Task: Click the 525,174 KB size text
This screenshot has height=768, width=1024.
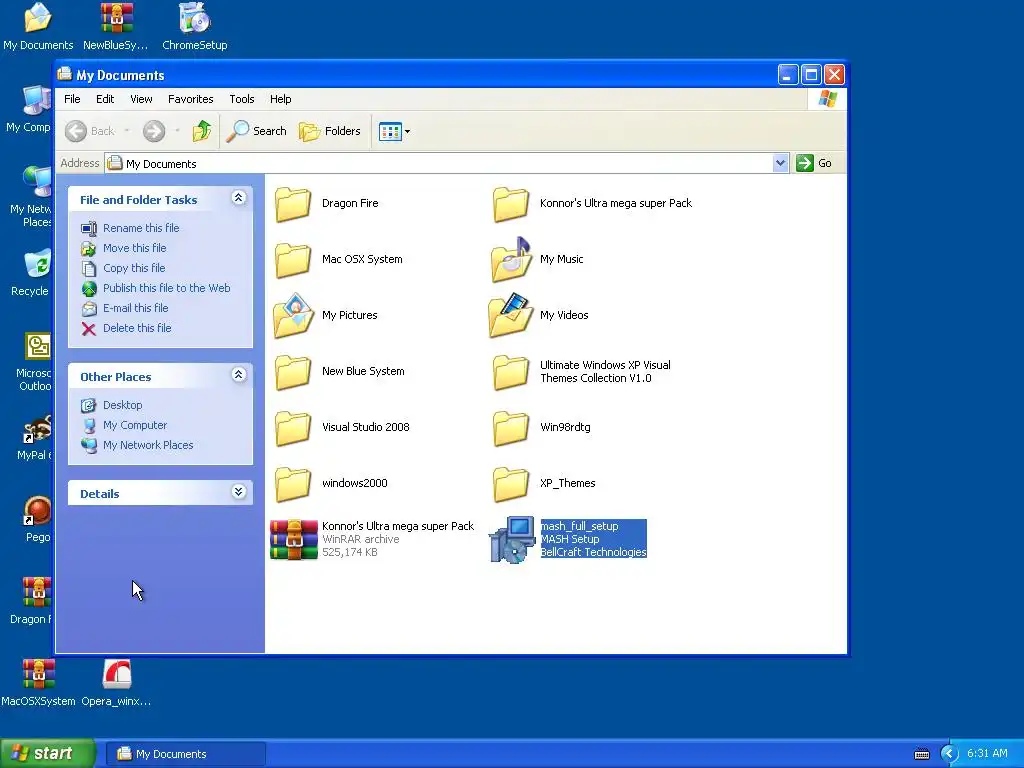Action: point(349,552)
